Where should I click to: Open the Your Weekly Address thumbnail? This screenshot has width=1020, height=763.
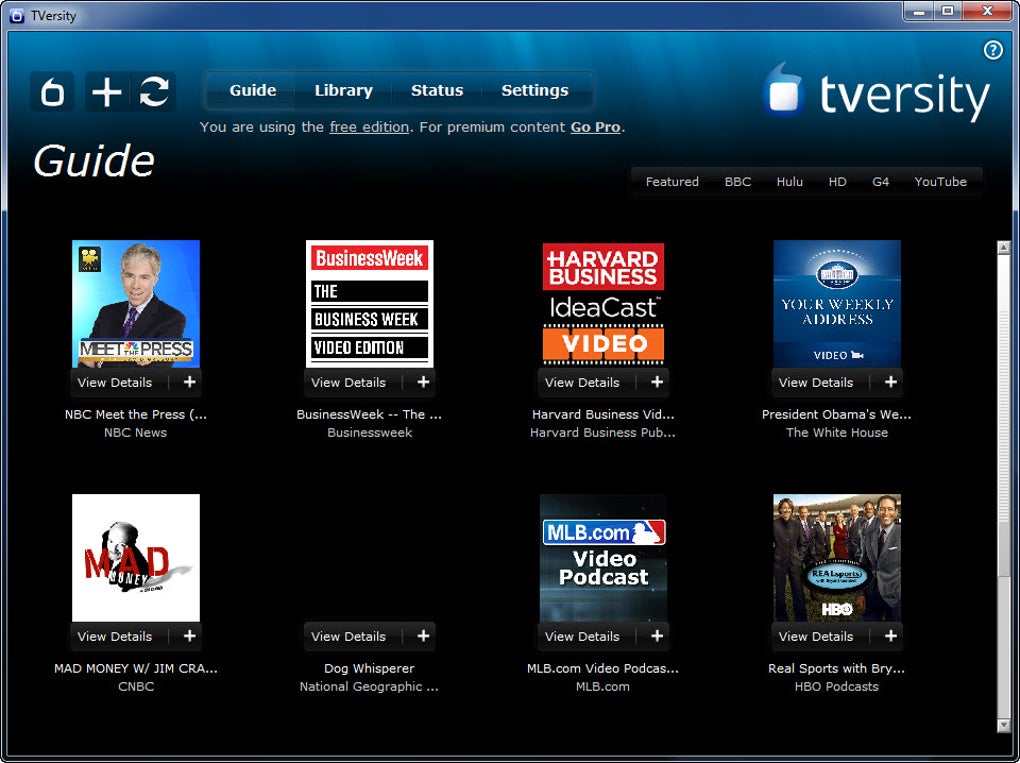[x=837, y=304]
